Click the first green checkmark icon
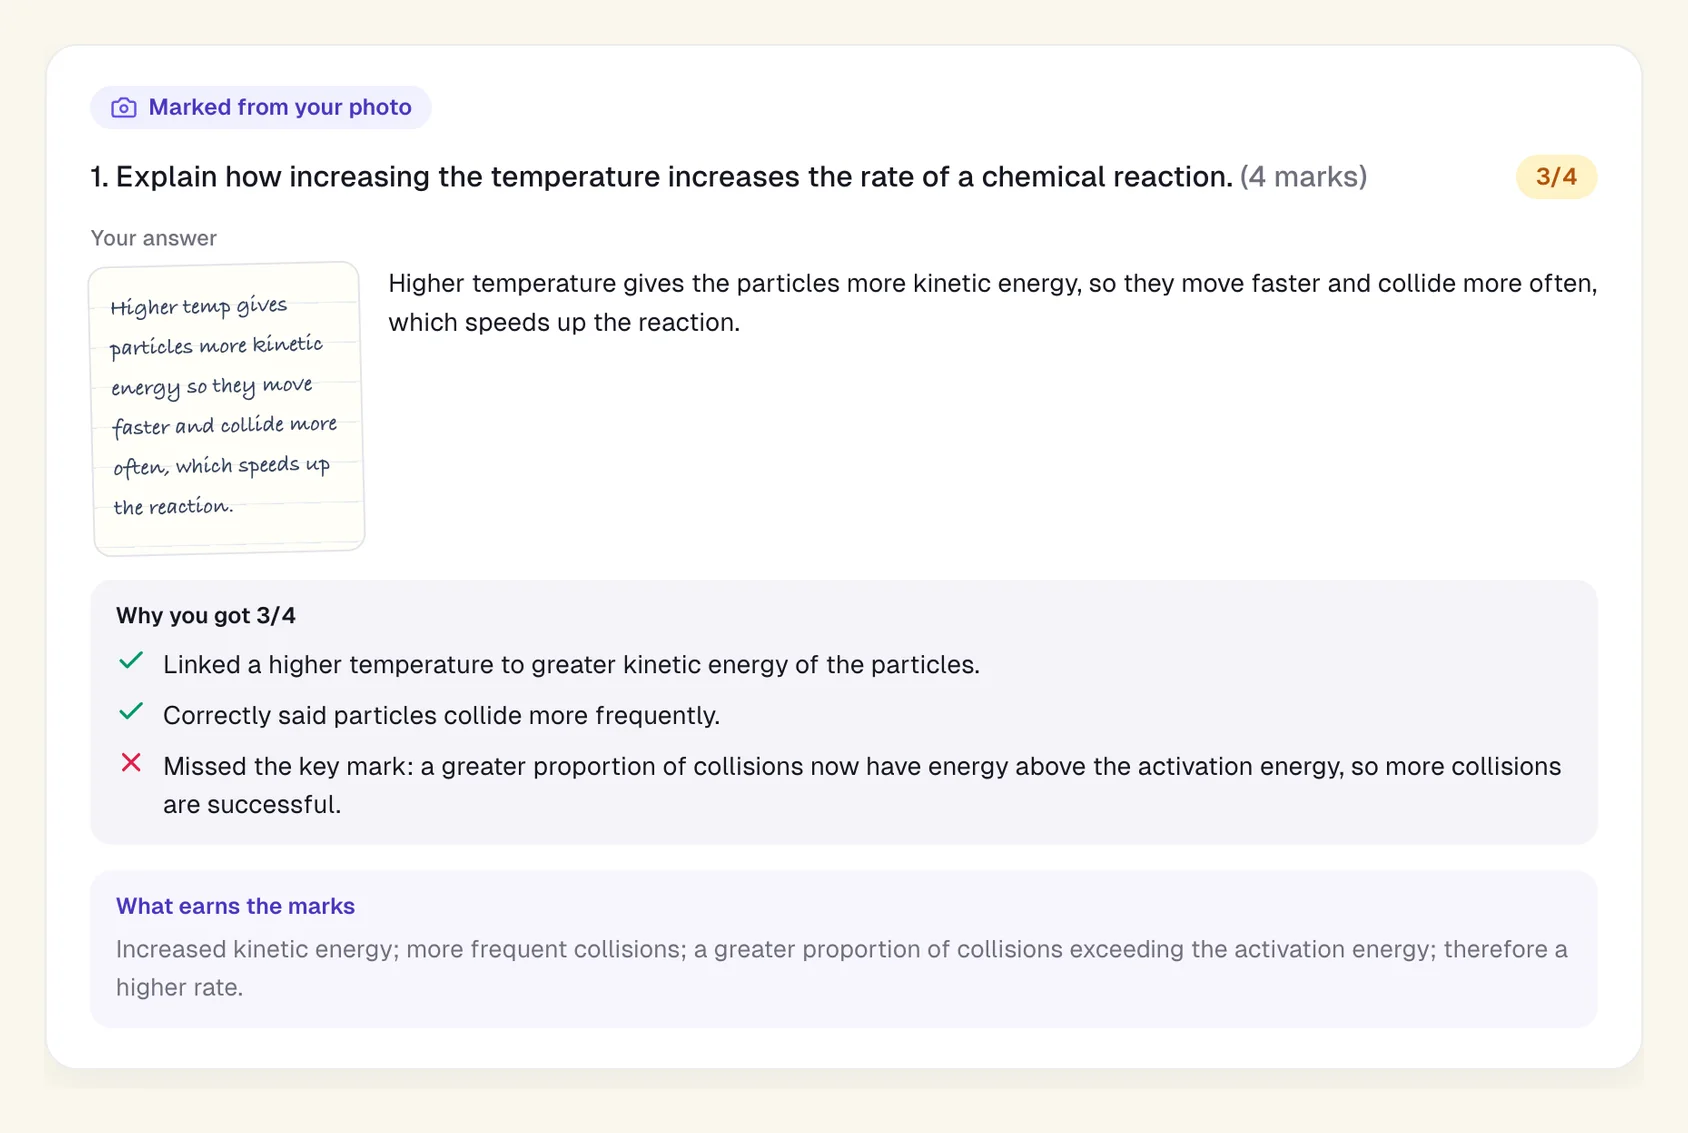The height and width of the screenshot is (1133, 1688). 131,661
